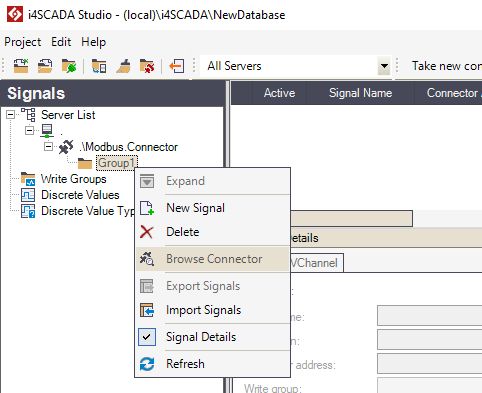Click the exit arrow toolbar icon
This screenshot has width=482, height=393.
[x=177, y=66]
